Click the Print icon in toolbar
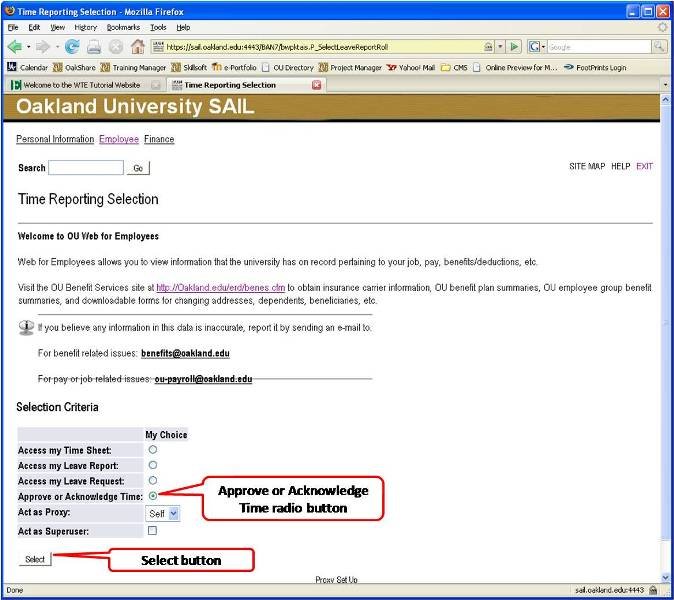This screenshot has height=600, width=674. (x=93, y=47)
